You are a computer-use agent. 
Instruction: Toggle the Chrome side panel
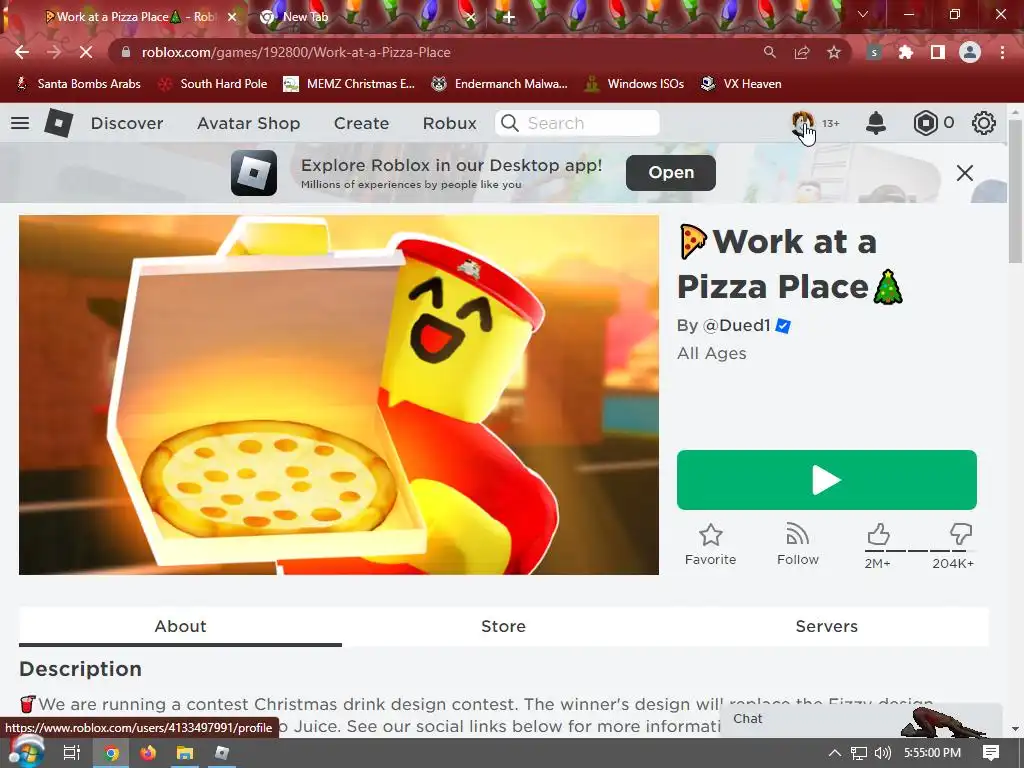tap(938, 52)
